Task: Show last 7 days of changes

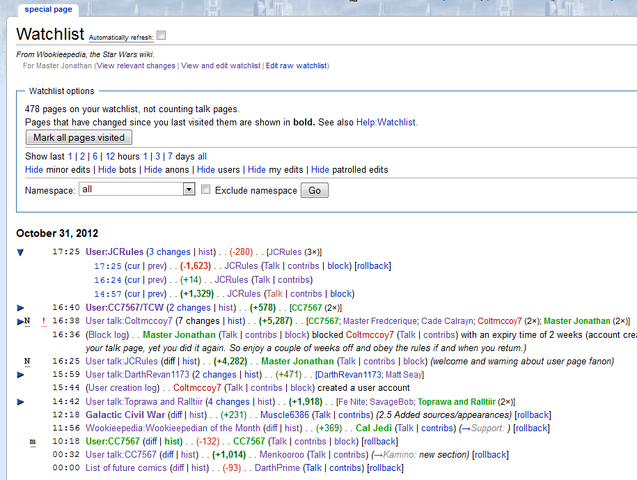Action: pyautogui.click(x=170, y=156)
